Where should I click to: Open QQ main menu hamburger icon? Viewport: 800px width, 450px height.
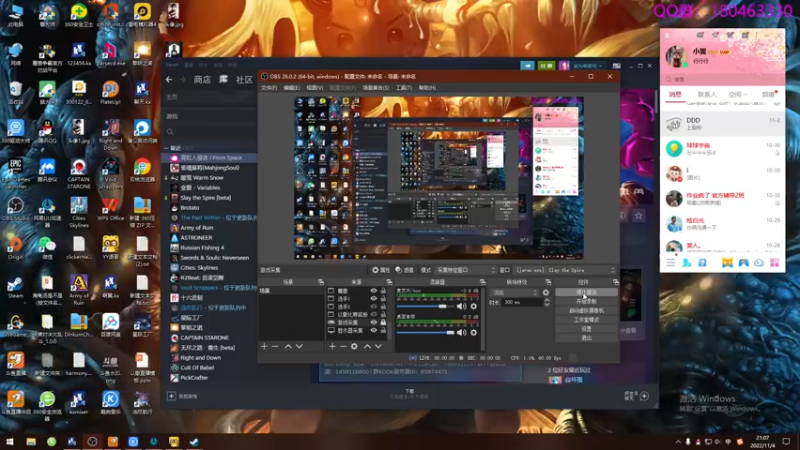pos(670,262)
